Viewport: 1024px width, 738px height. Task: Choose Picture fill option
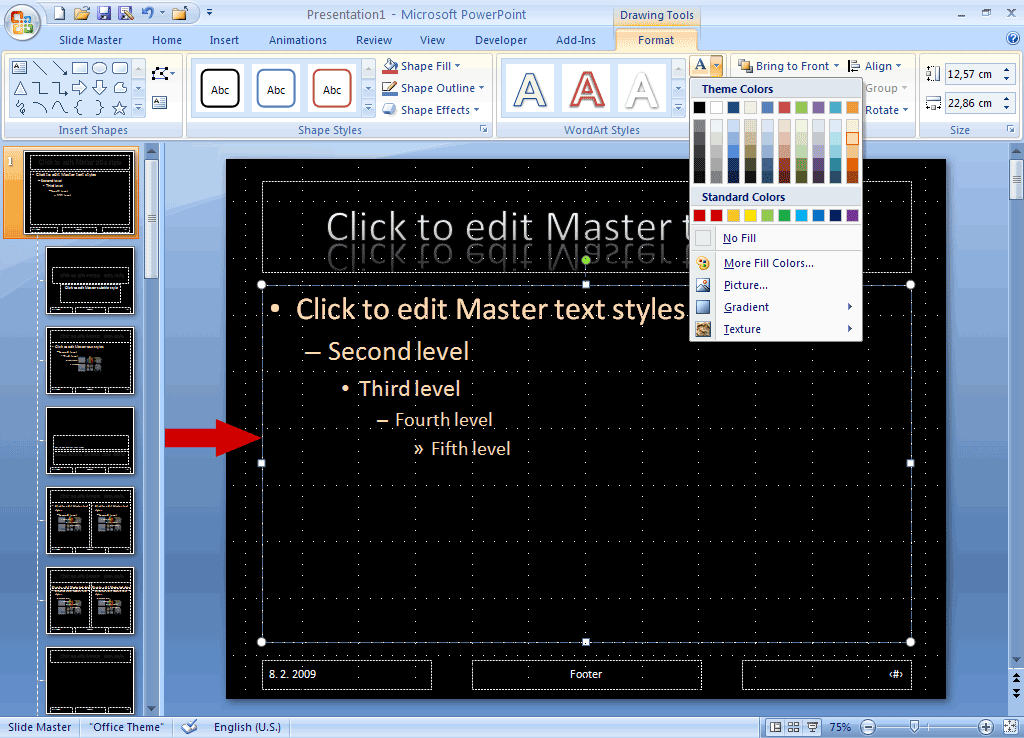coord(776,285)
